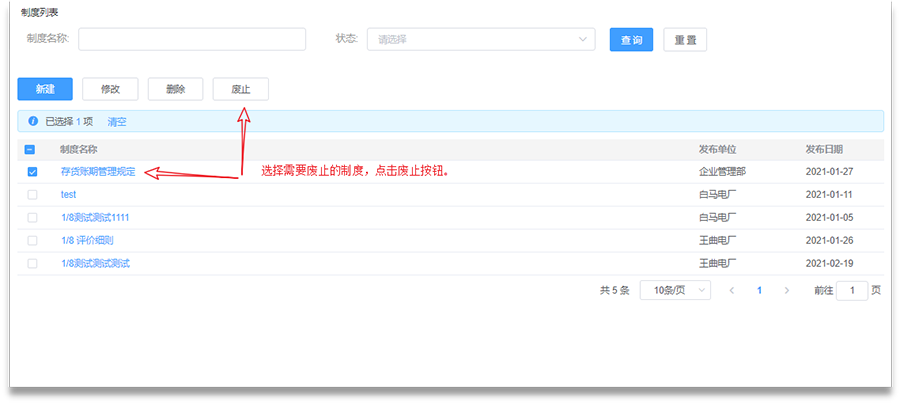Click the 修改 edit button

pyautogui.click(x=110, y=89)
